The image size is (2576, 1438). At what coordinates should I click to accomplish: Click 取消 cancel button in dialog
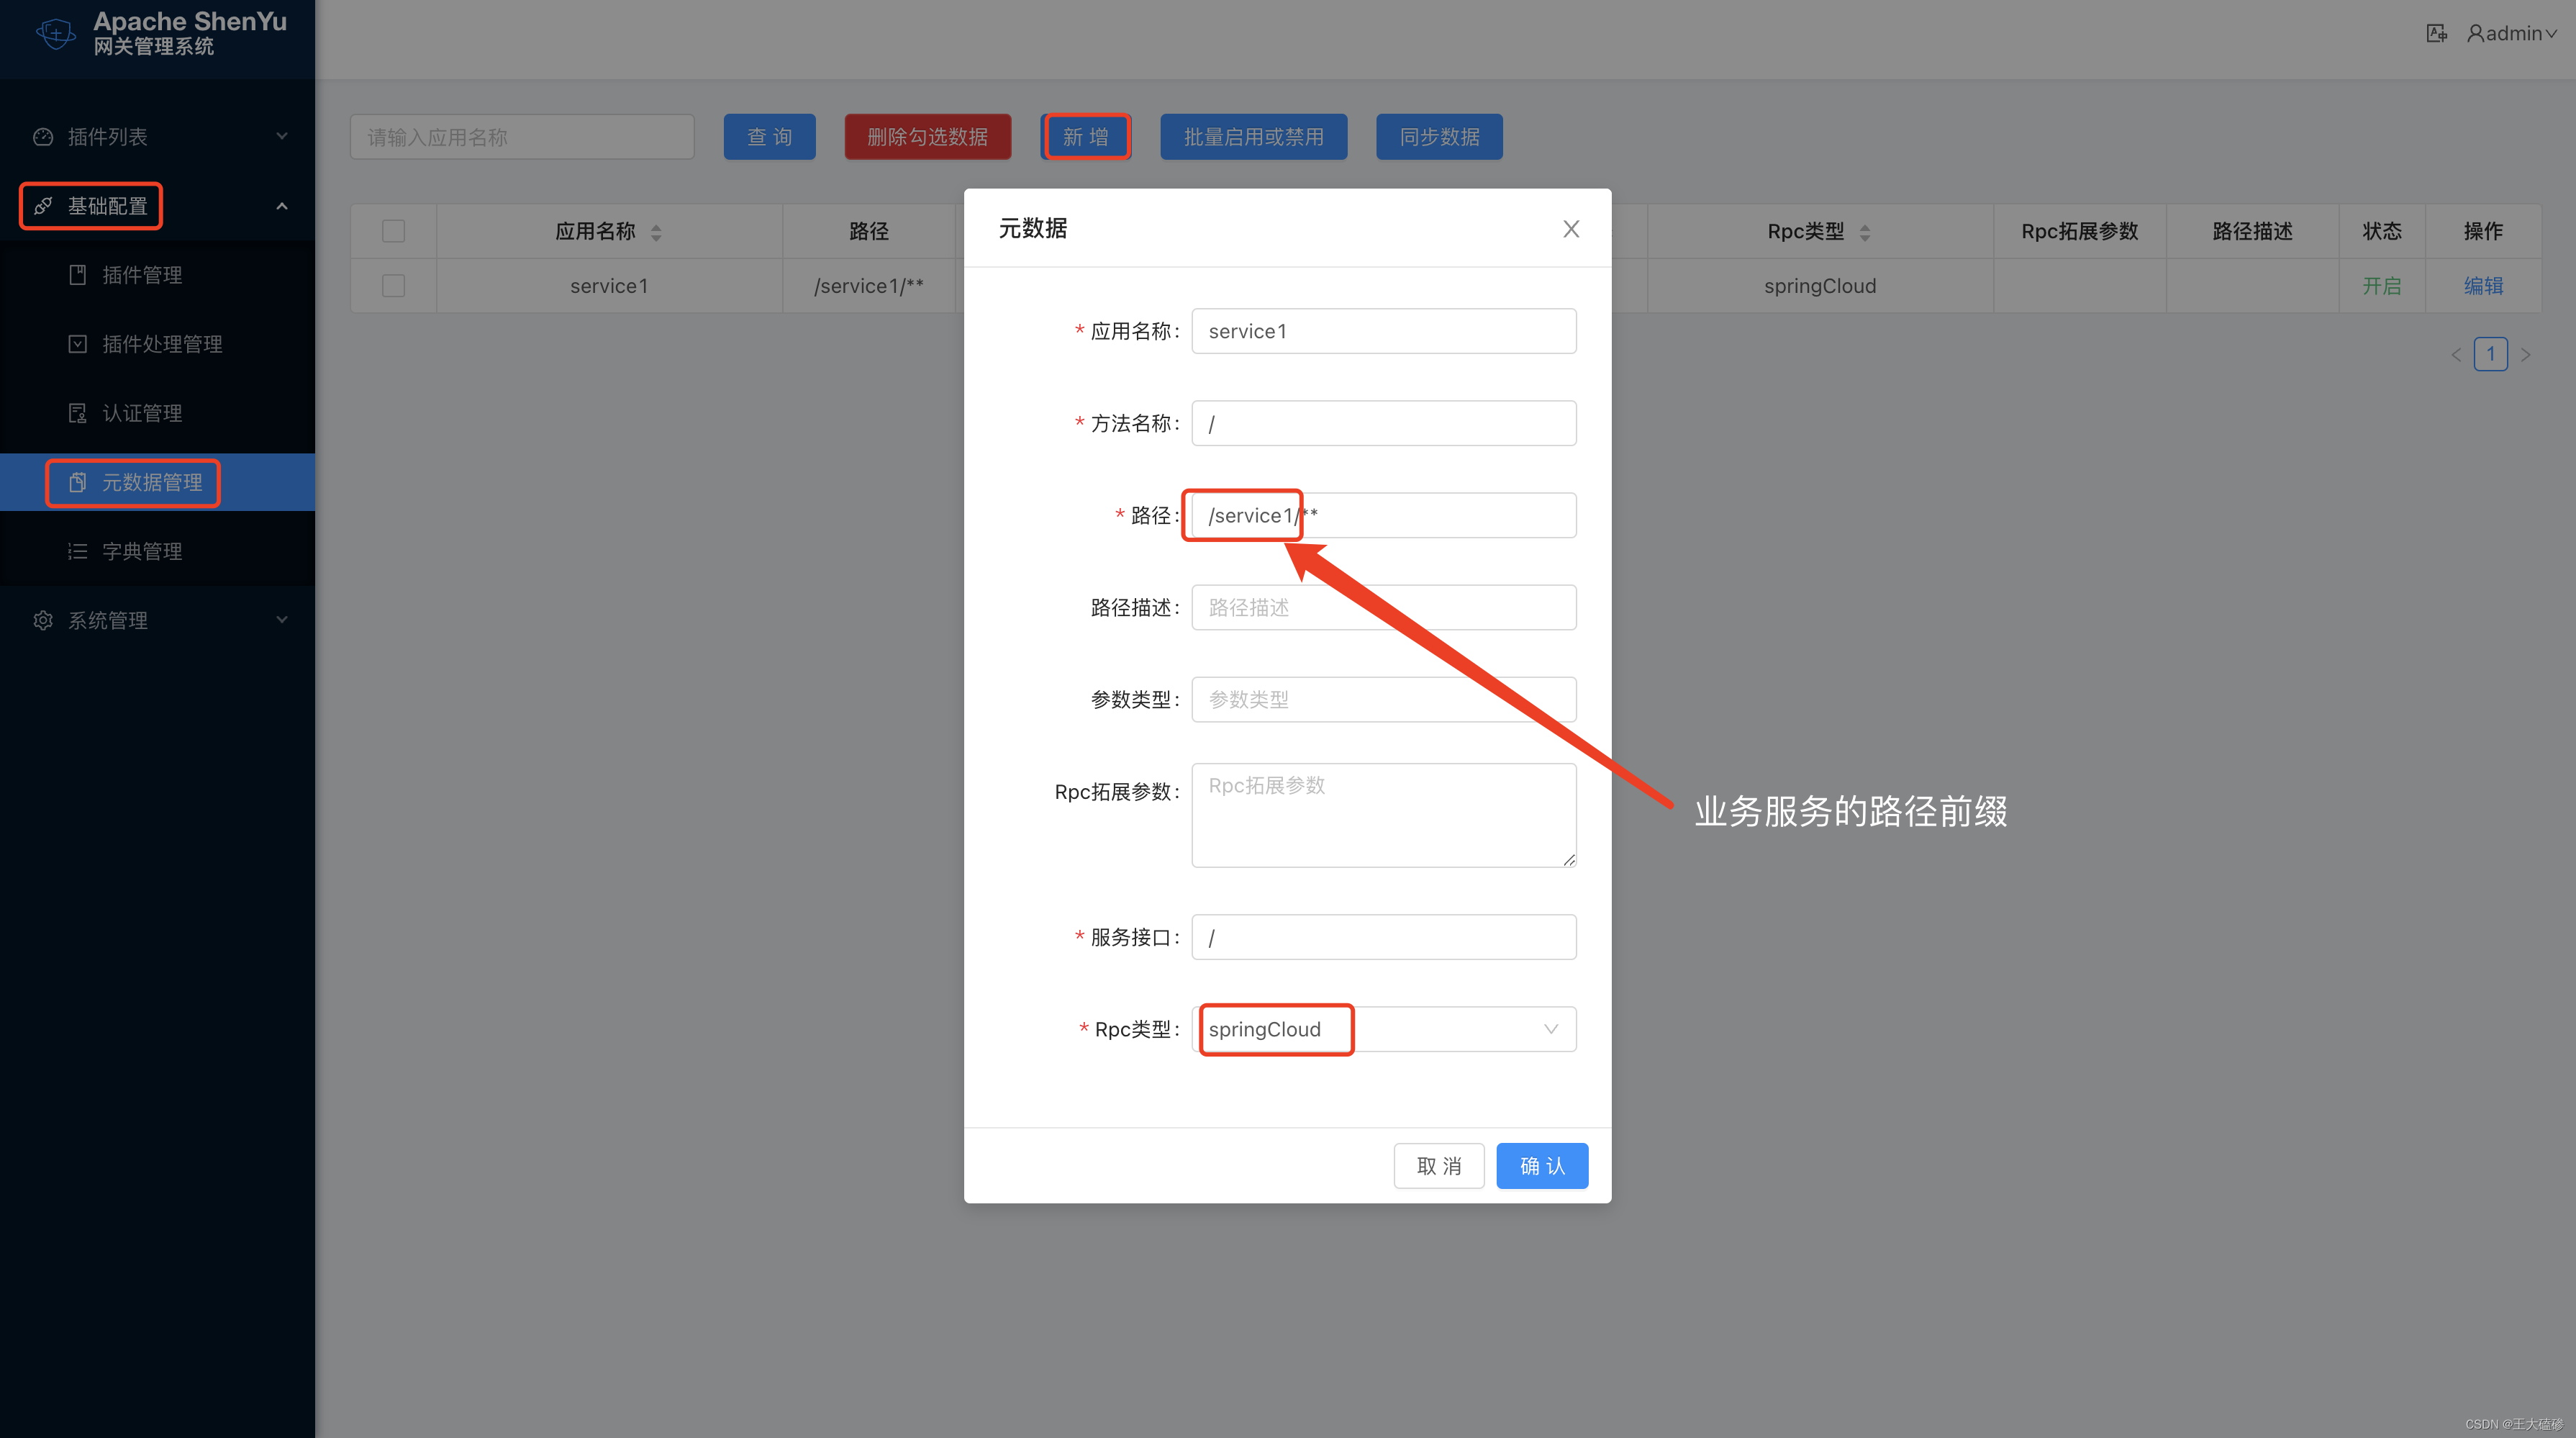coord(1439,1166)
